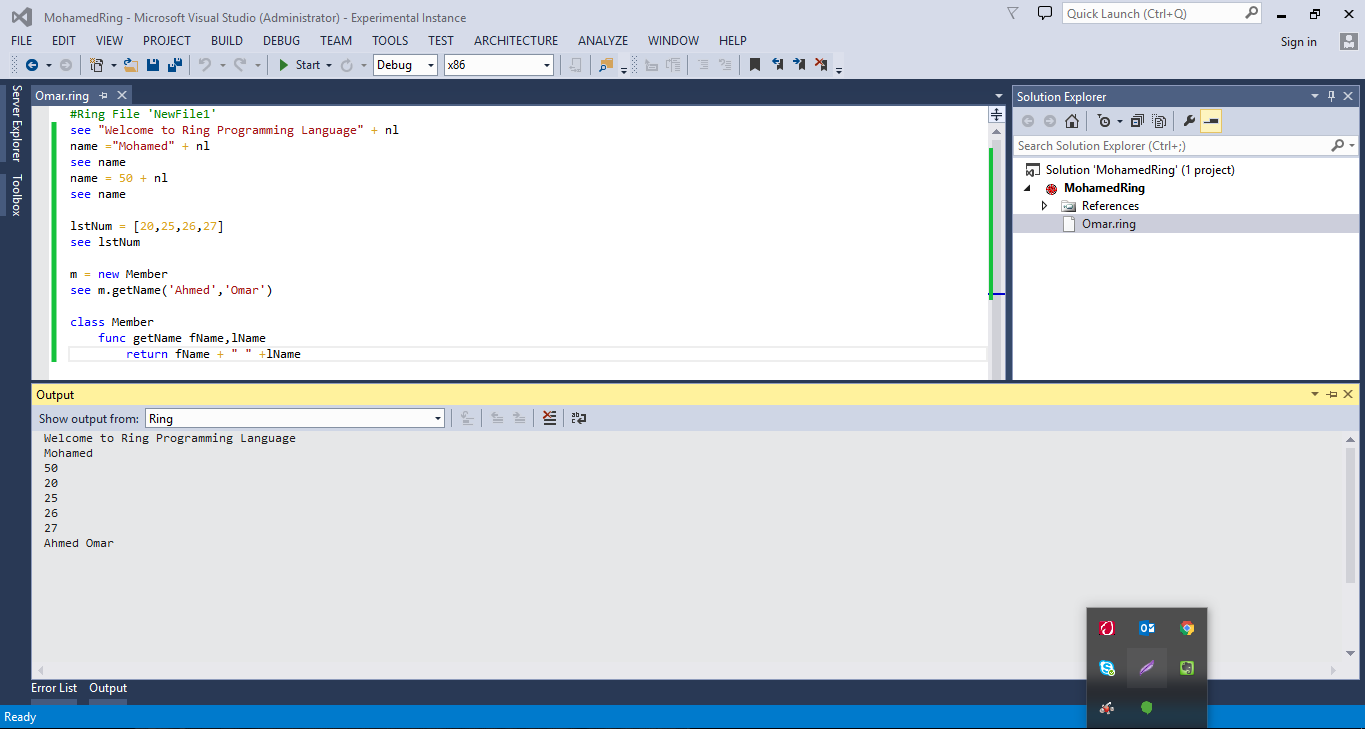1365x729 pixels.
Task: Open the DEBUG menu
Action: pos(281,41)
